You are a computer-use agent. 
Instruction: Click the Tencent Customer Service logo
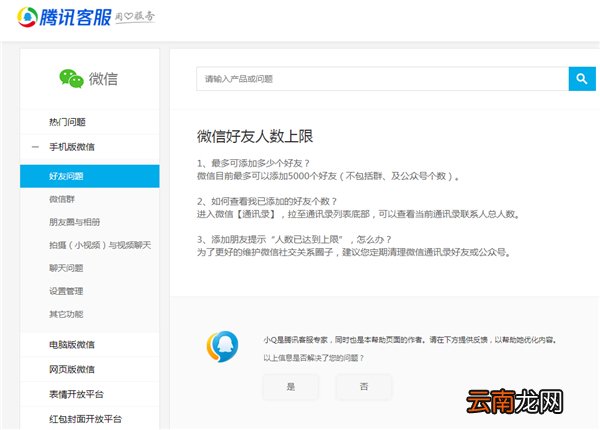click(x=64, y=17)
